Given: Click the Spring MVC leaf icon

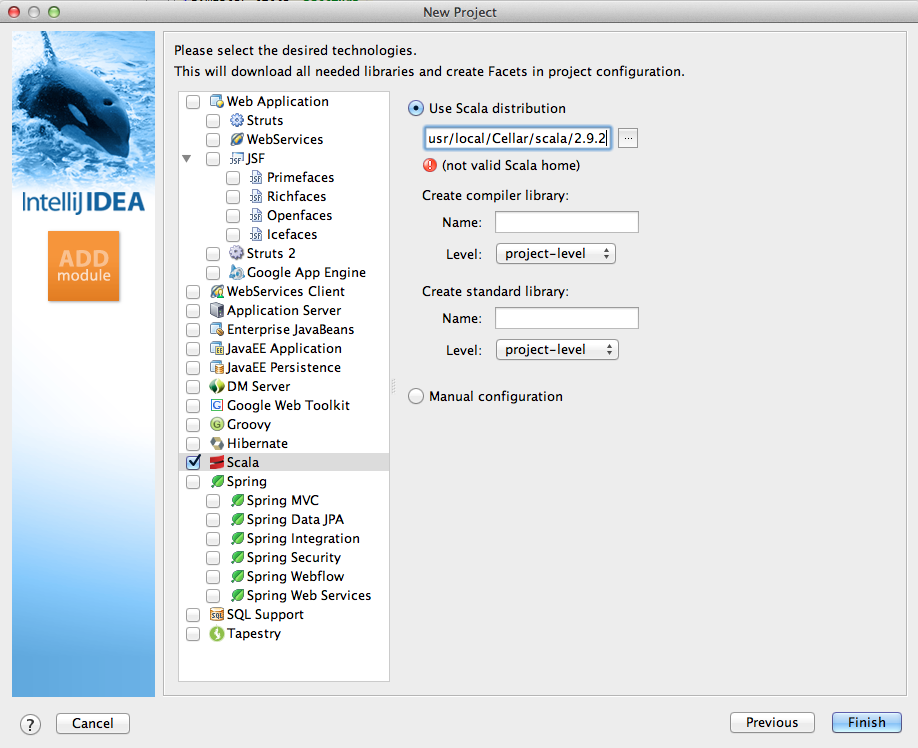Looking at the screenshot, I should pyautogui.click(x=237, y=500).
